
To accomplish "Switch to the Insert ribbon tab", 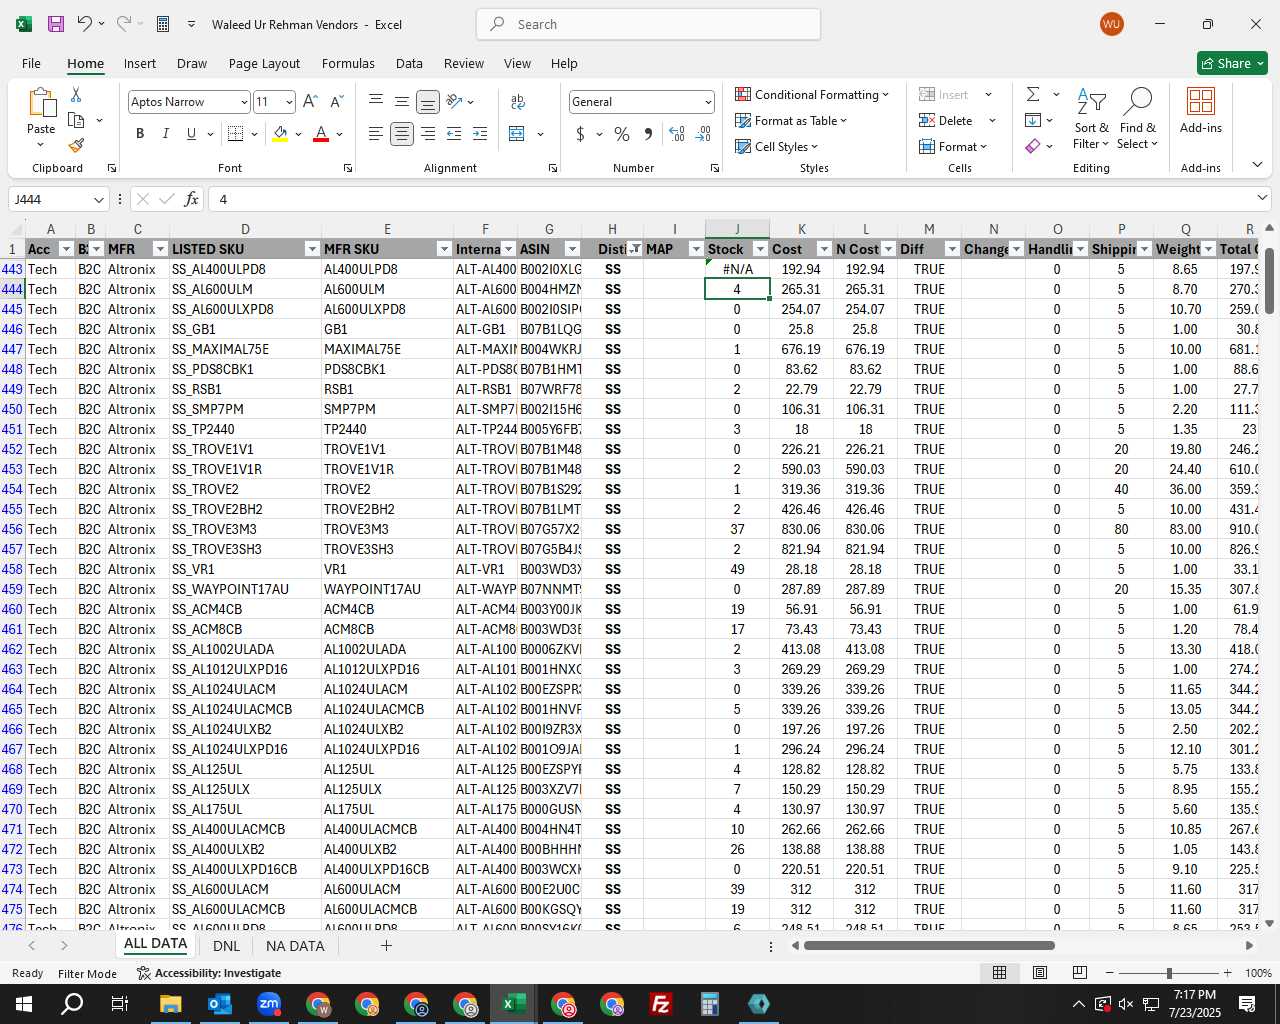I will click(x=140, y=63).
